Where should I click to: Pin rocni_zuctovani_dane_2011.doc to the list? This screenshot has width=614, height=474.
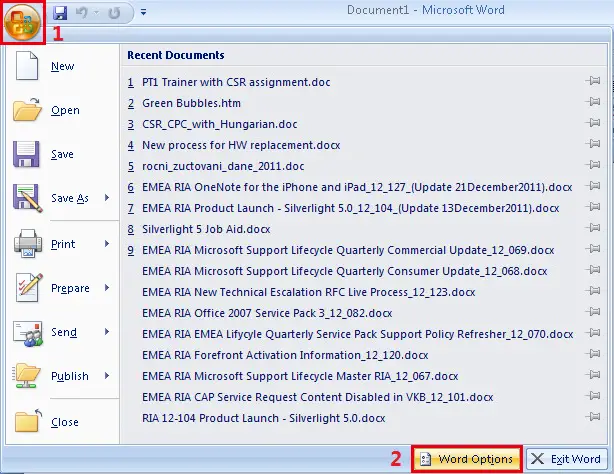click(593, 165)
